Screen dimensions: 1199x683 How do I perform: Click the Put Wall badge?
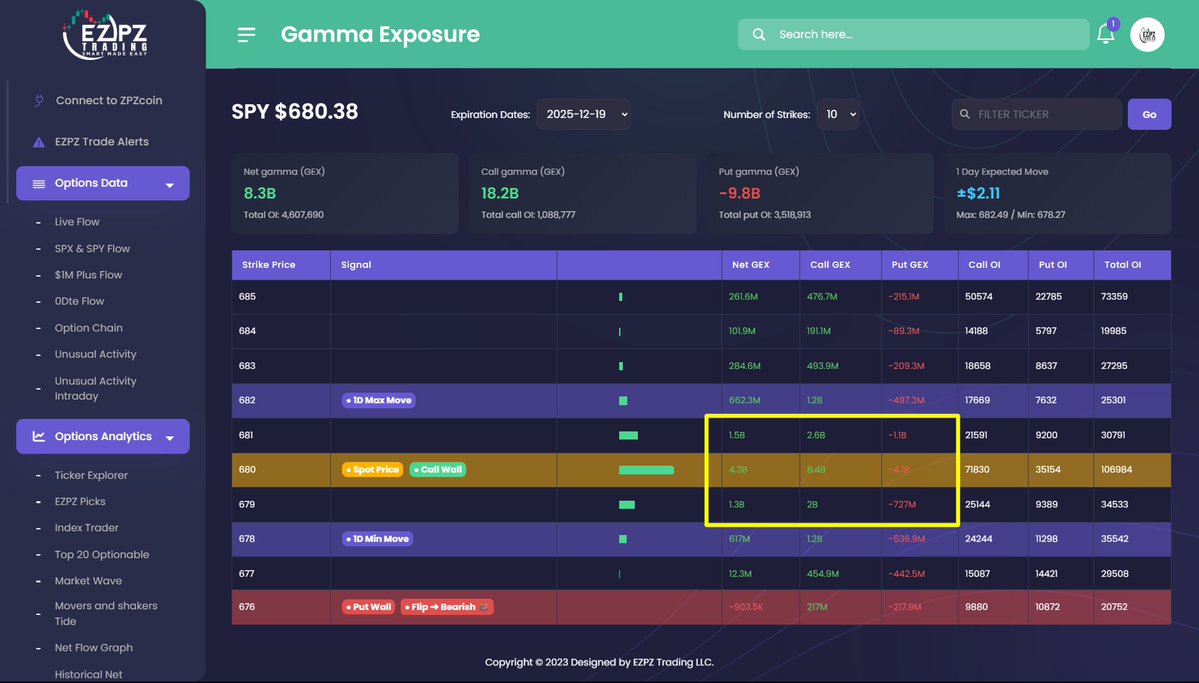368,607
